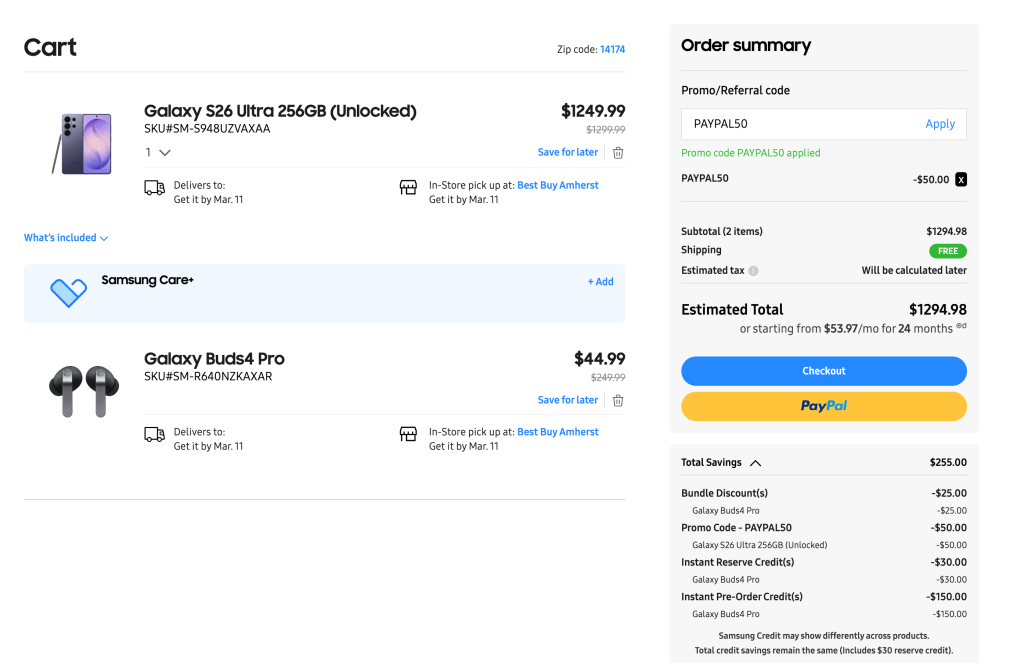Click the delivery truck icon for Galaxy S26 Ultra
Screen dimensions: 1024x663
154,188
